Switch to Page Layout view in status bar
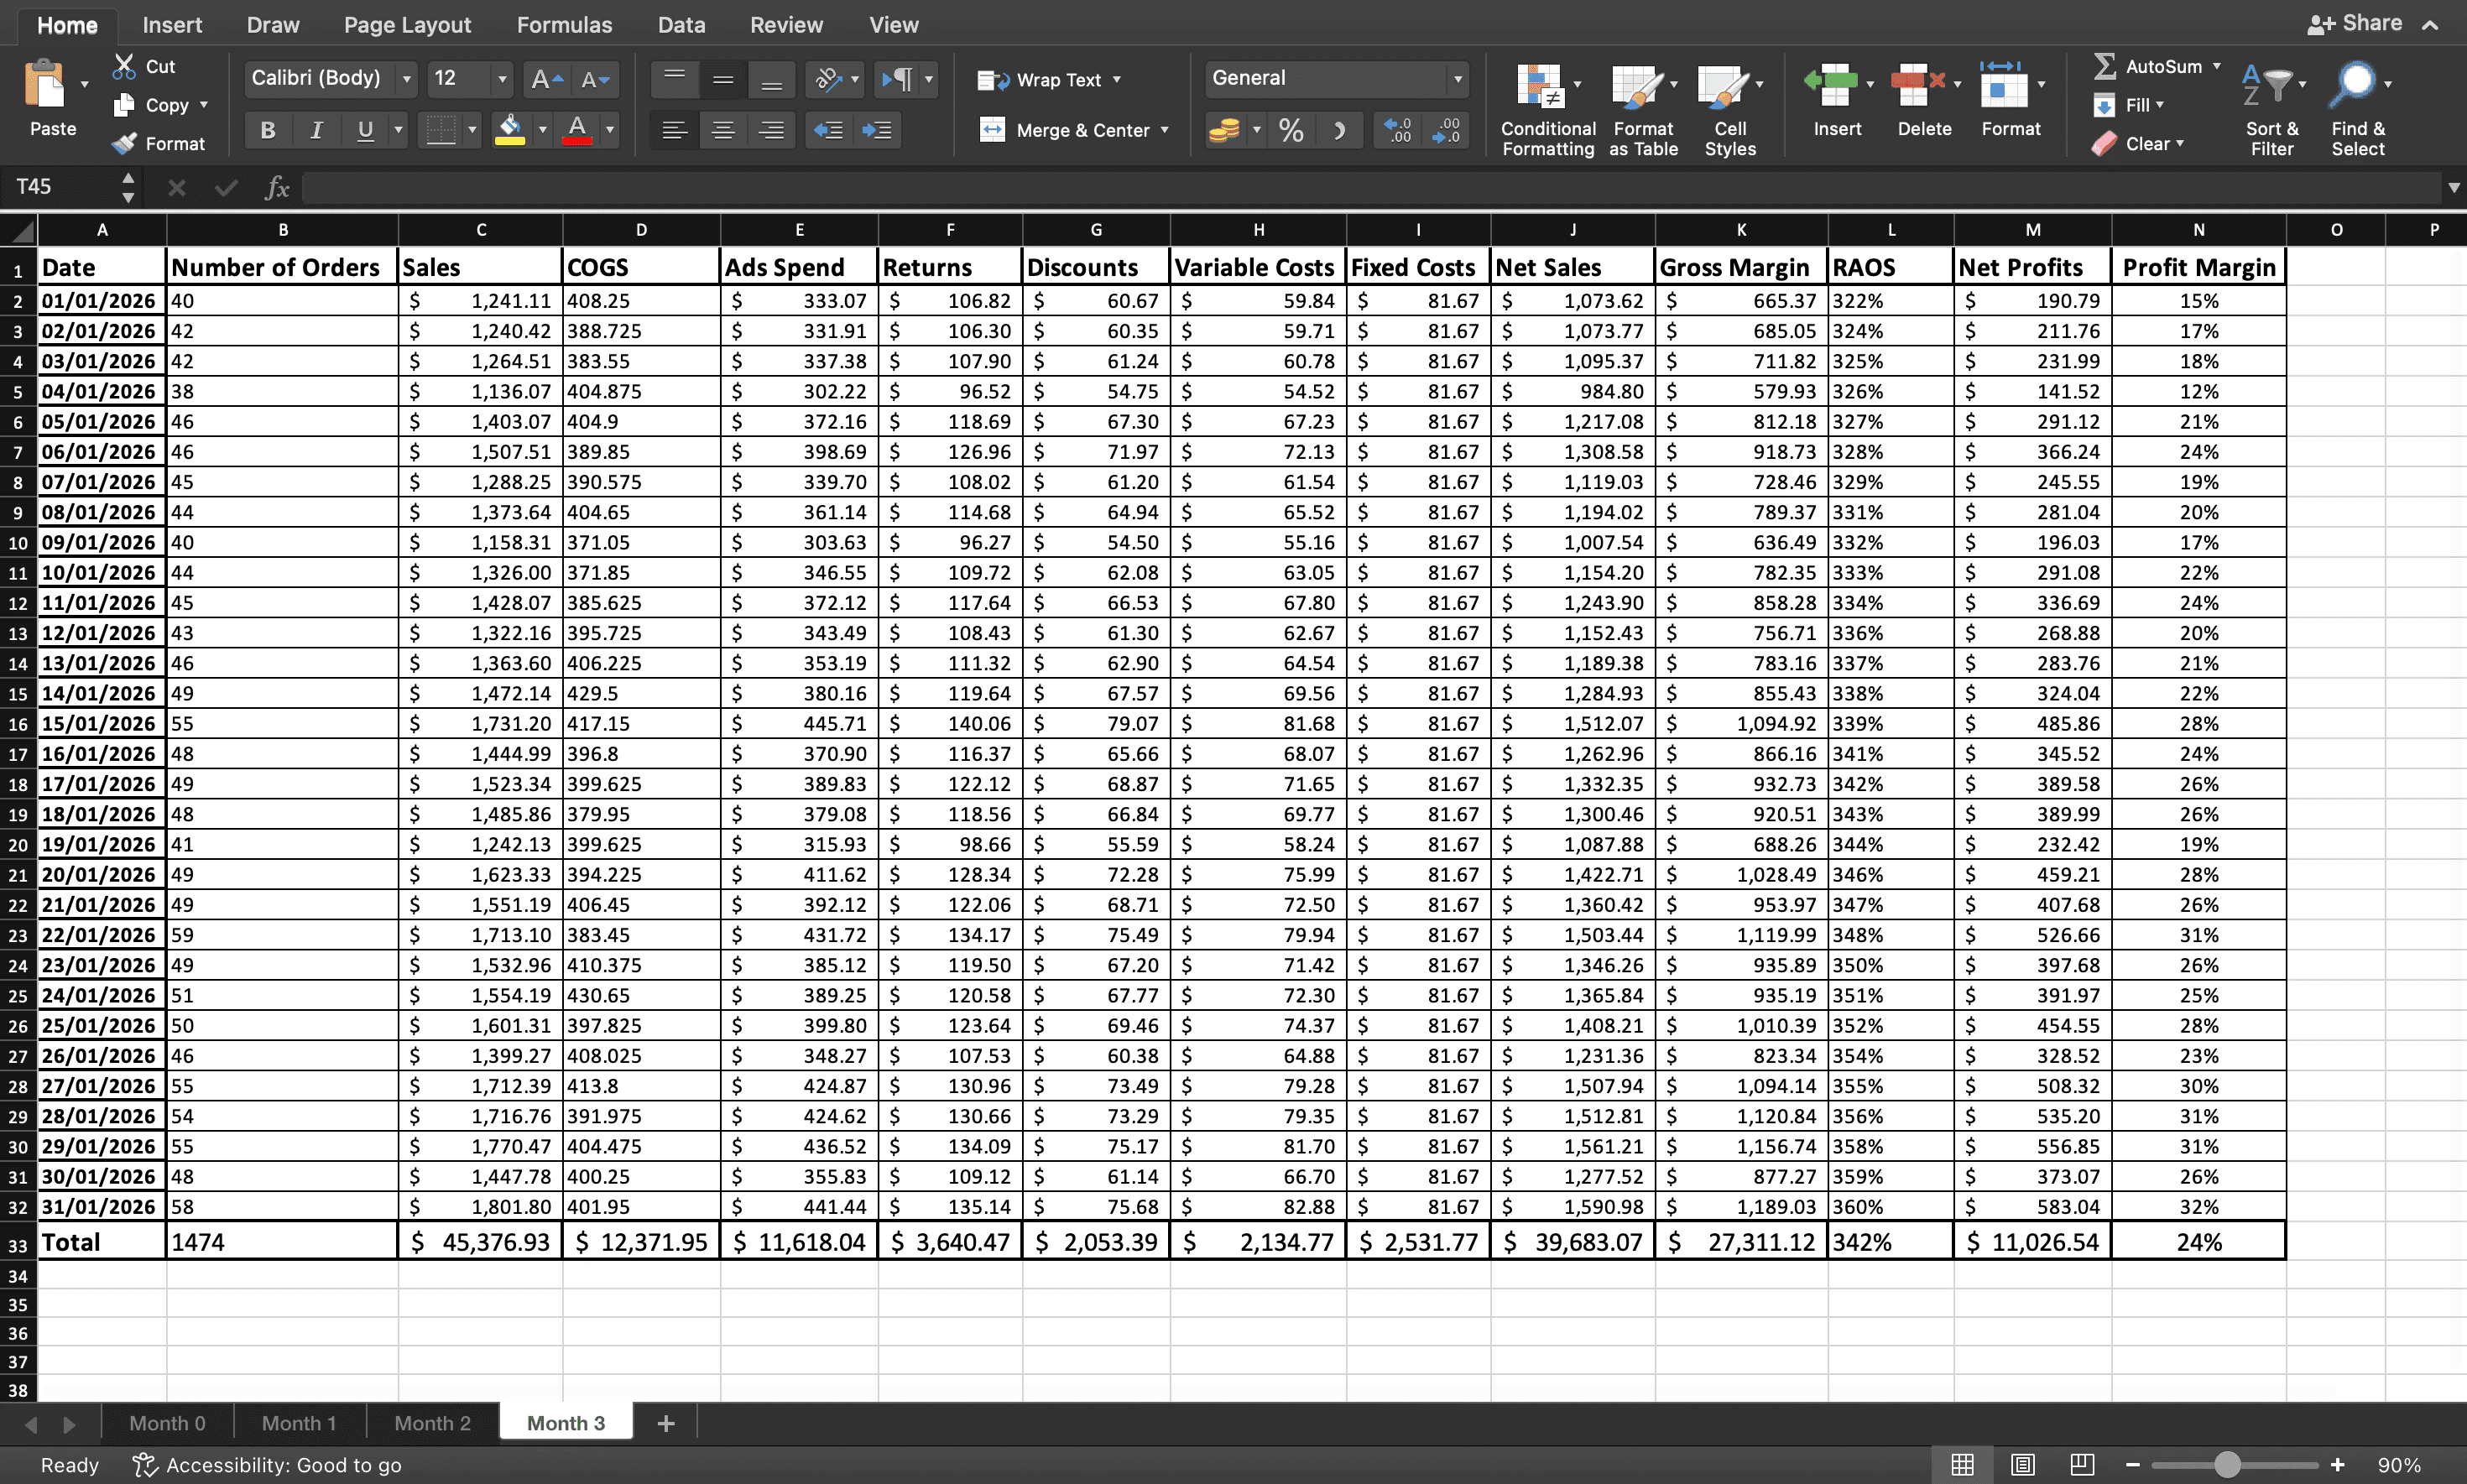The height and width of the screenshot is (1484, 2467). pos(2022,1465)
